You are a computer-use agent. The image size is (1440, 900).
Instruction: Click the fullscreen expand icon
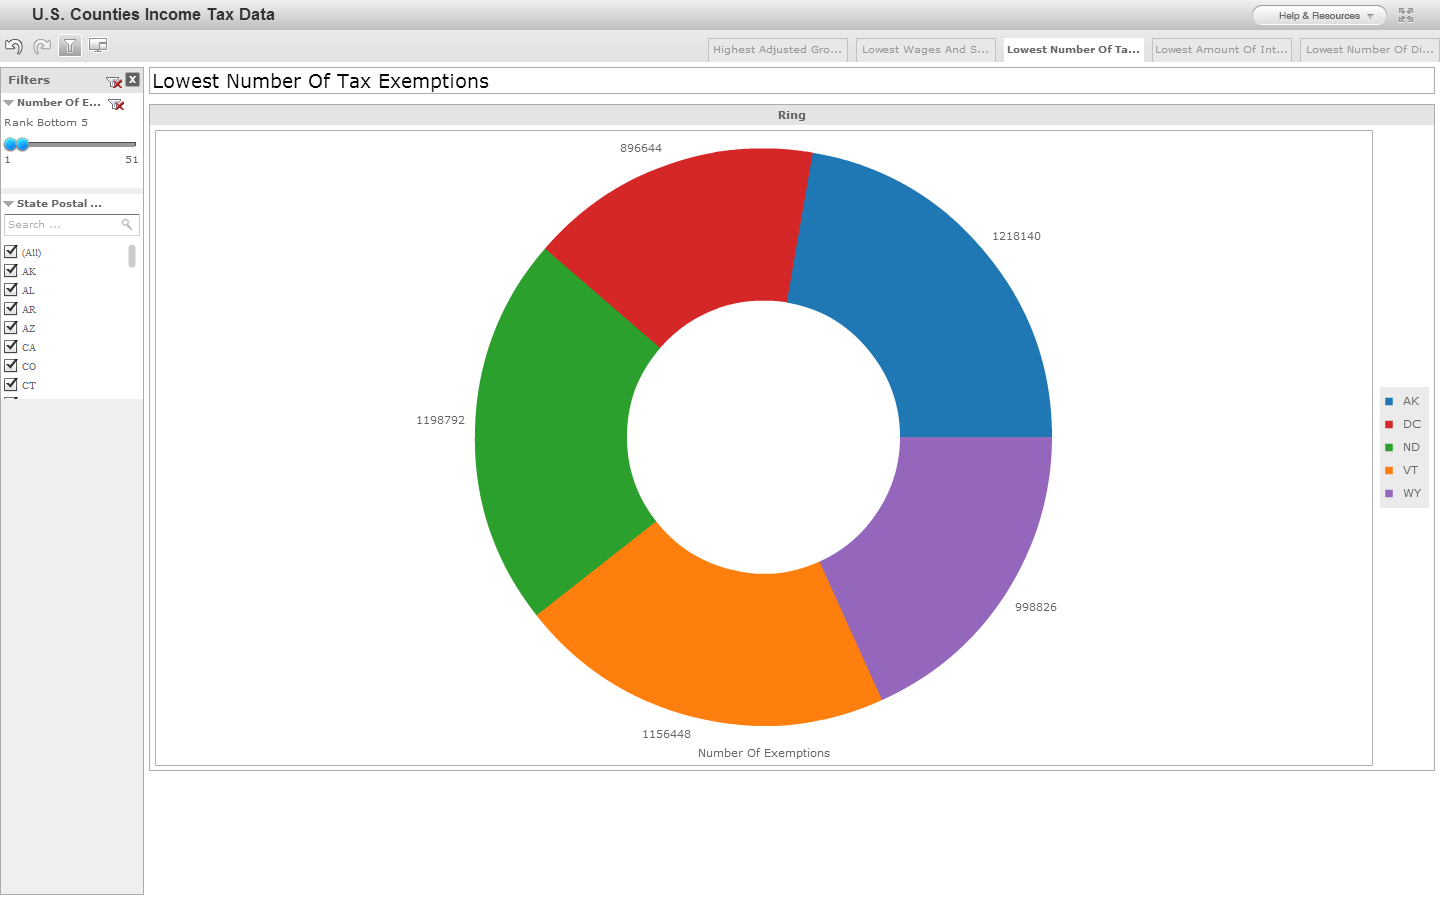point(1406,15)
